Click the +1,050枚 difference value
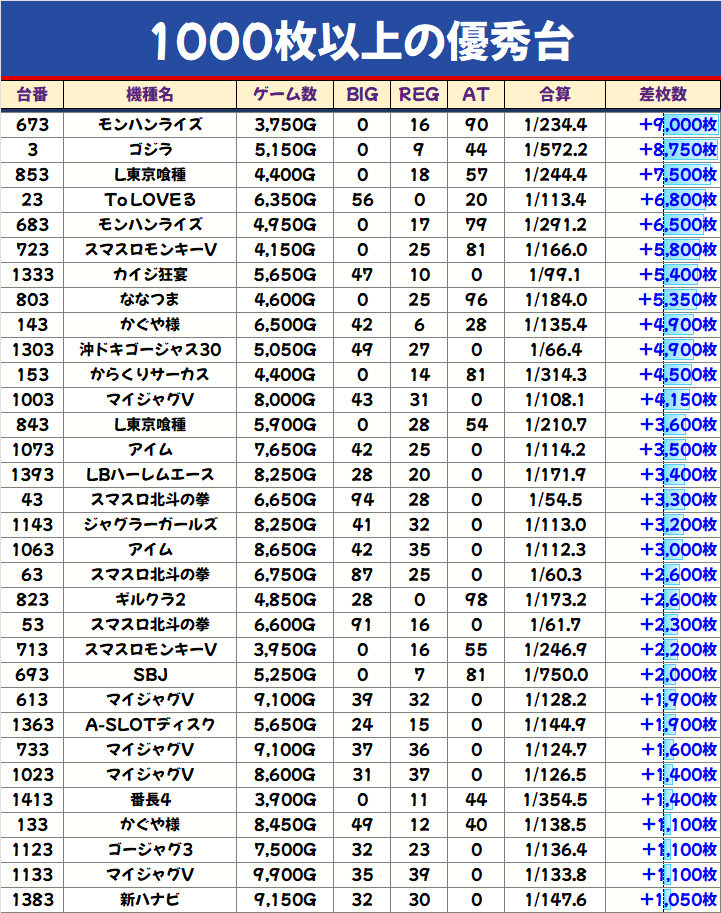Viewport: 721px width, 913px height. click(678, 901)
